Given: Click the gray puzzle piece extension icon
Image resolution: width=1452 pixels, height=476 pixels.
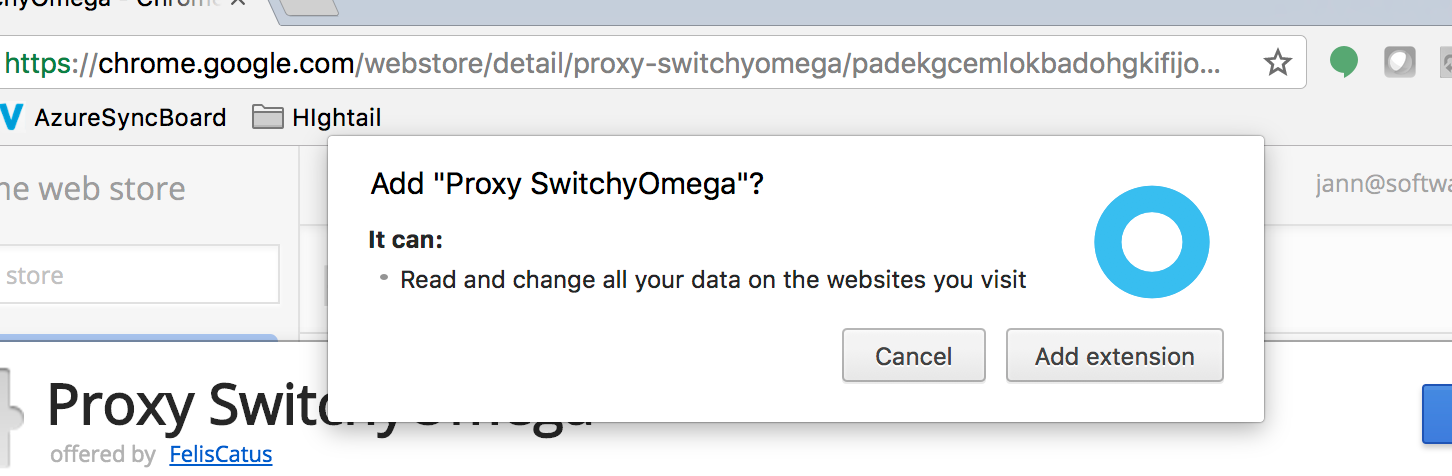Looking at the screenshot, I should (10, 408).
